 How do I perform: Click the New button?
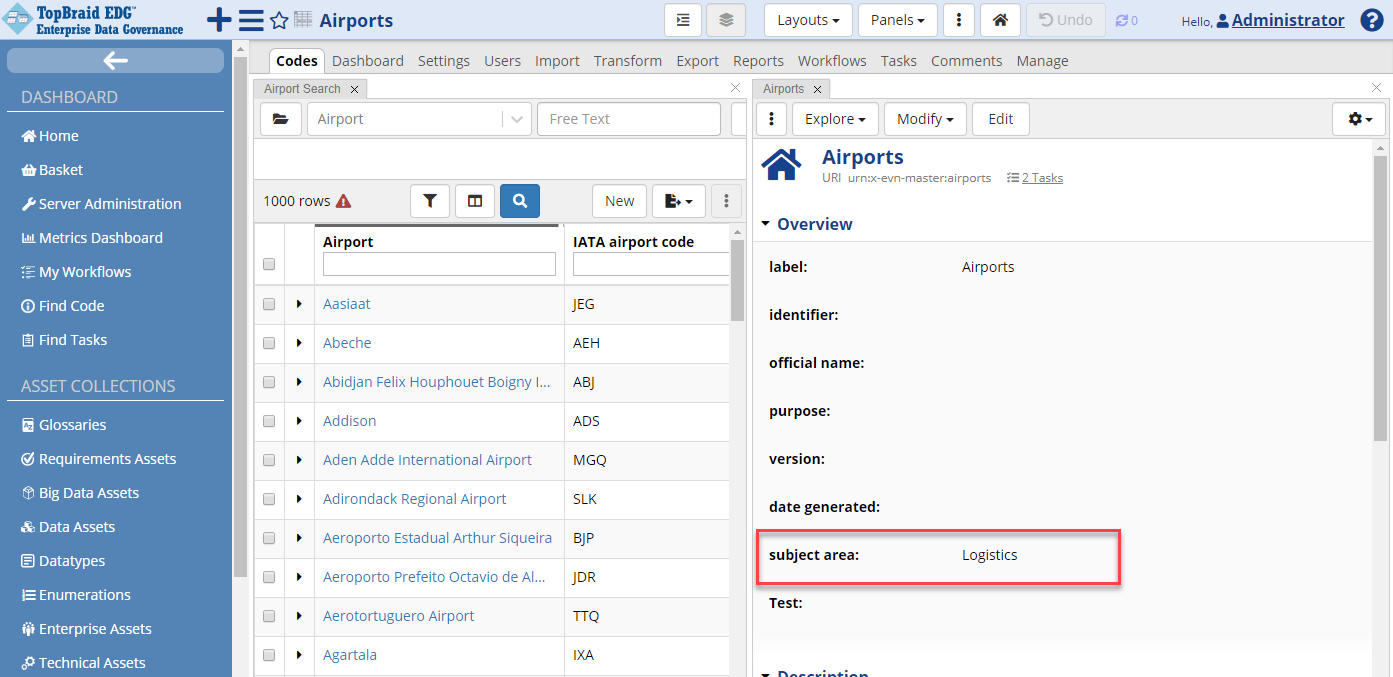pyautogui.click(x=619, y=201)
